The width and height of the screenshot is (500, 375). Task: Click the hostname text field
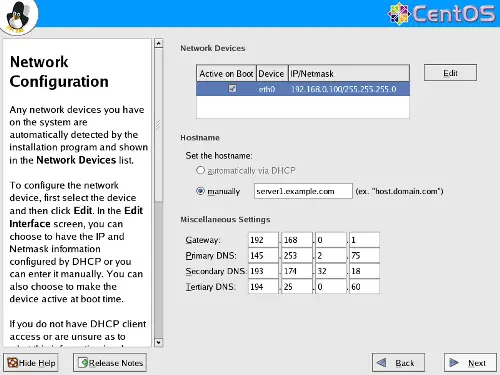point(303,191)
